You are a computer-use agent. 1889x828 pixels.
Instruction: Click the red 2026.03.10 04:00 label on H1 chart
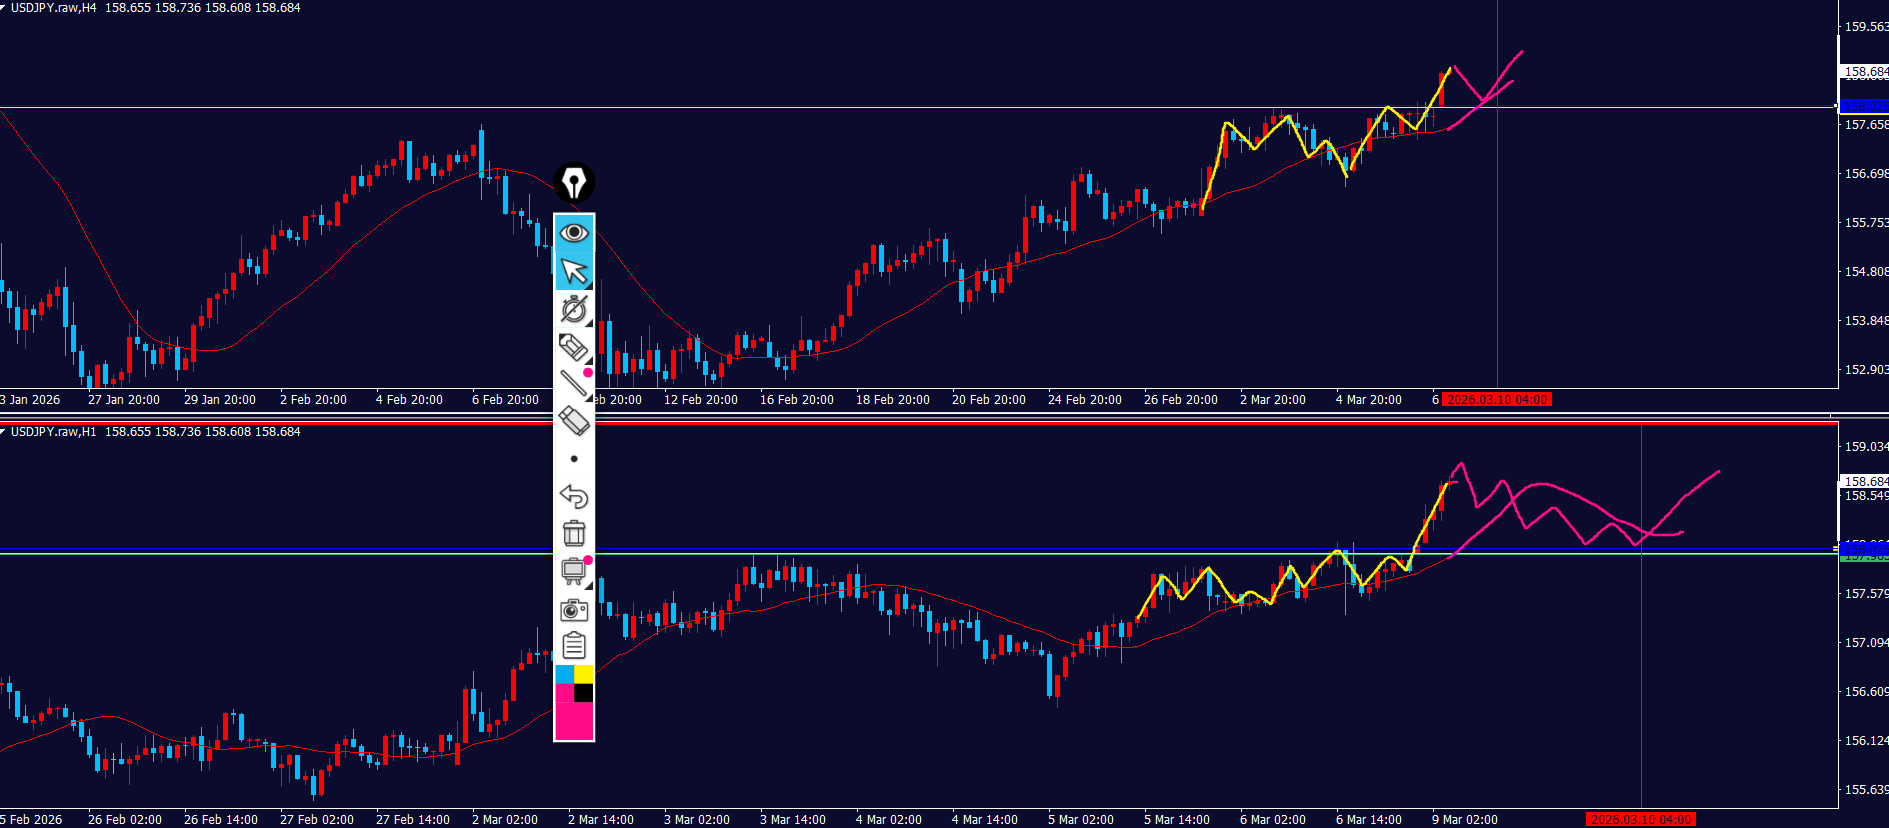click(1640, 820)
